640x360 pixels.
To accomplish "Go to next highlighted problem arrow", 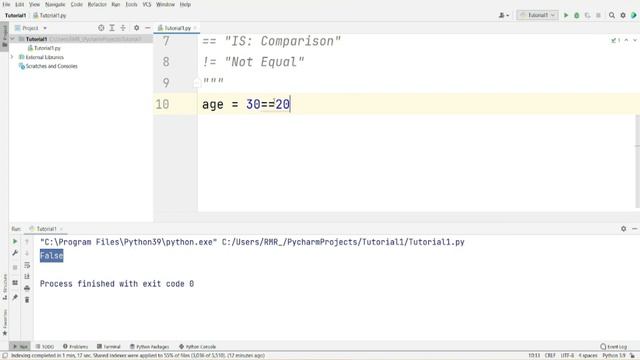I will pos(635,40).
